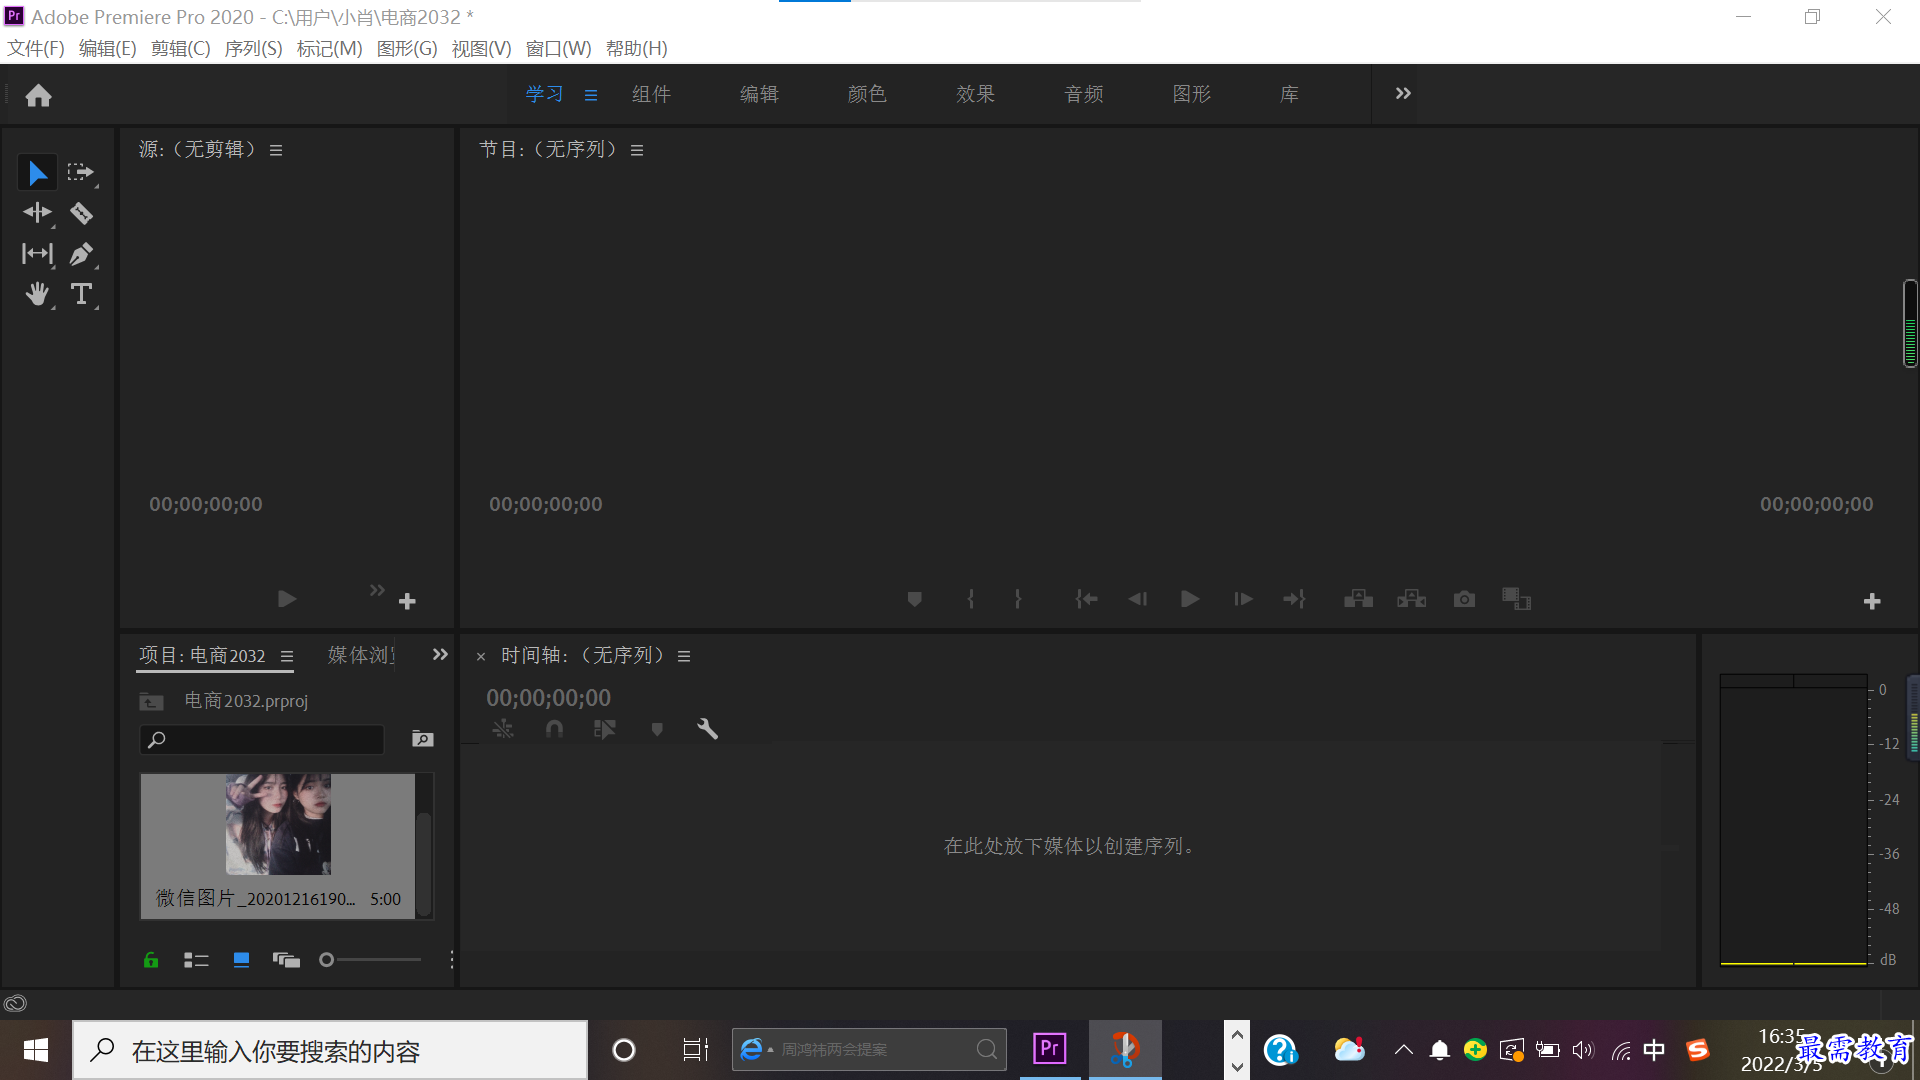Select the 微信图片 clip thumbnail
This screenshot has width=1920, height=1080.
[x=278, y=824]
